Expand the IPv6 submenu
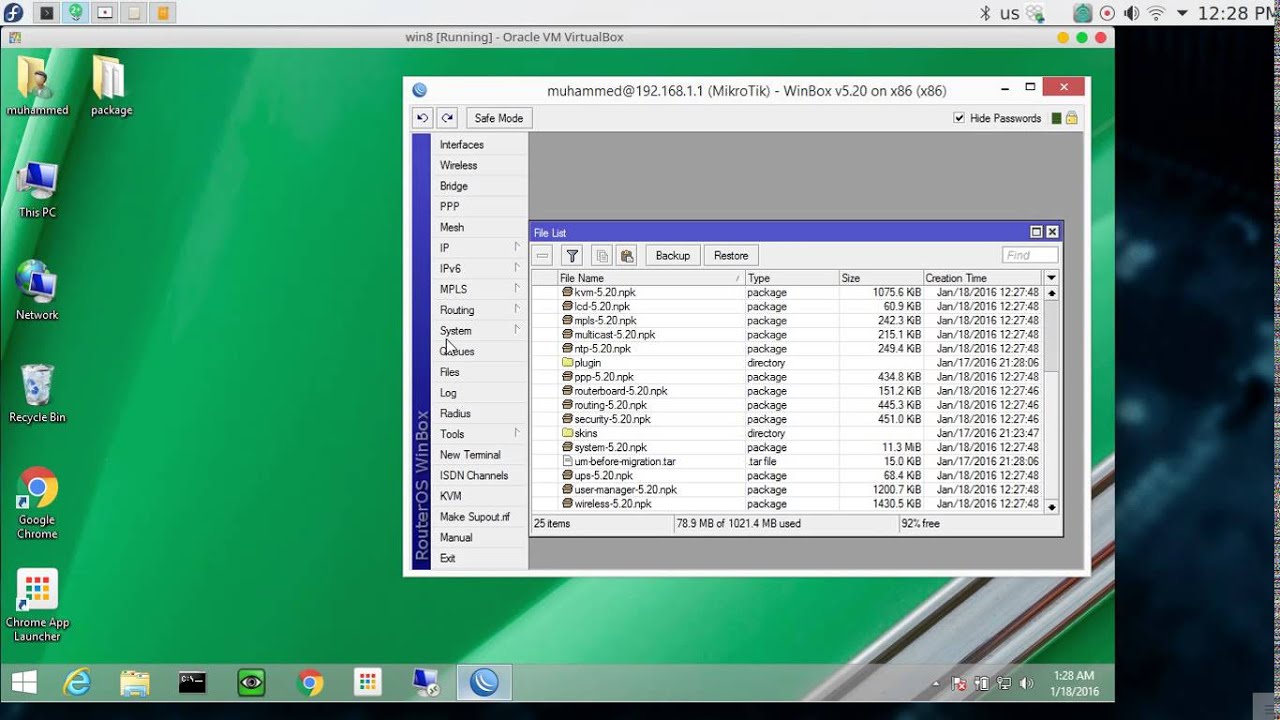This screenshot has width=1280, height=720. pos(517,268)
